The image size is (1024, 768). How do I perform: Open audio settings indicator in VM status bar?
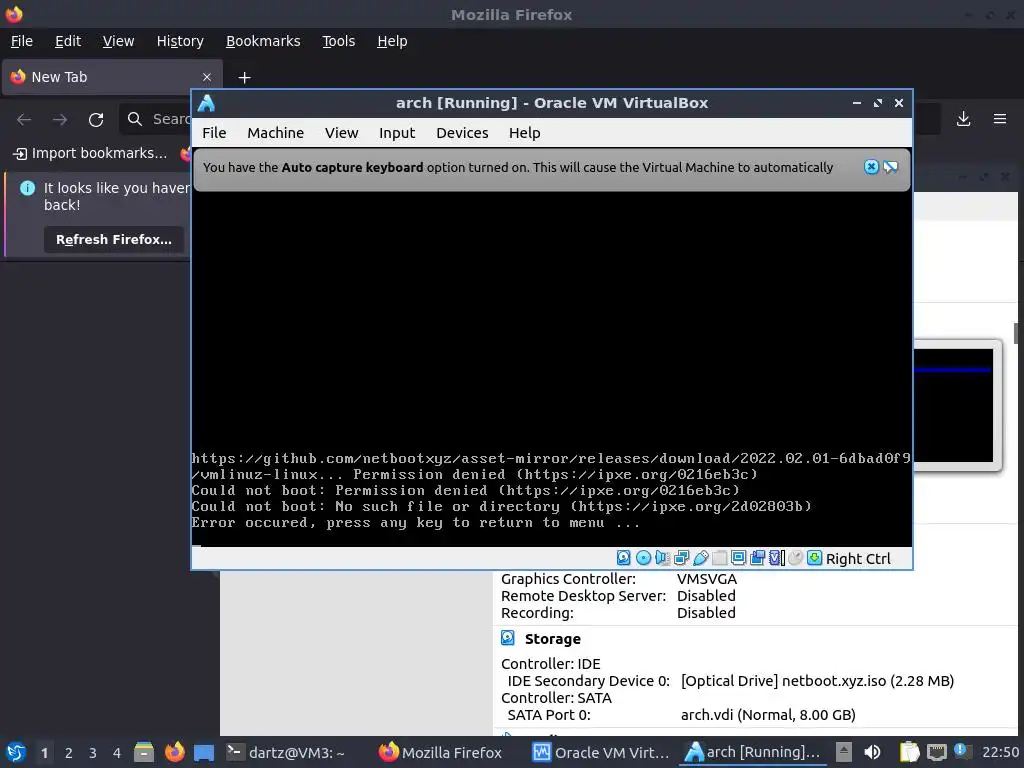click(x=662, y=558)
